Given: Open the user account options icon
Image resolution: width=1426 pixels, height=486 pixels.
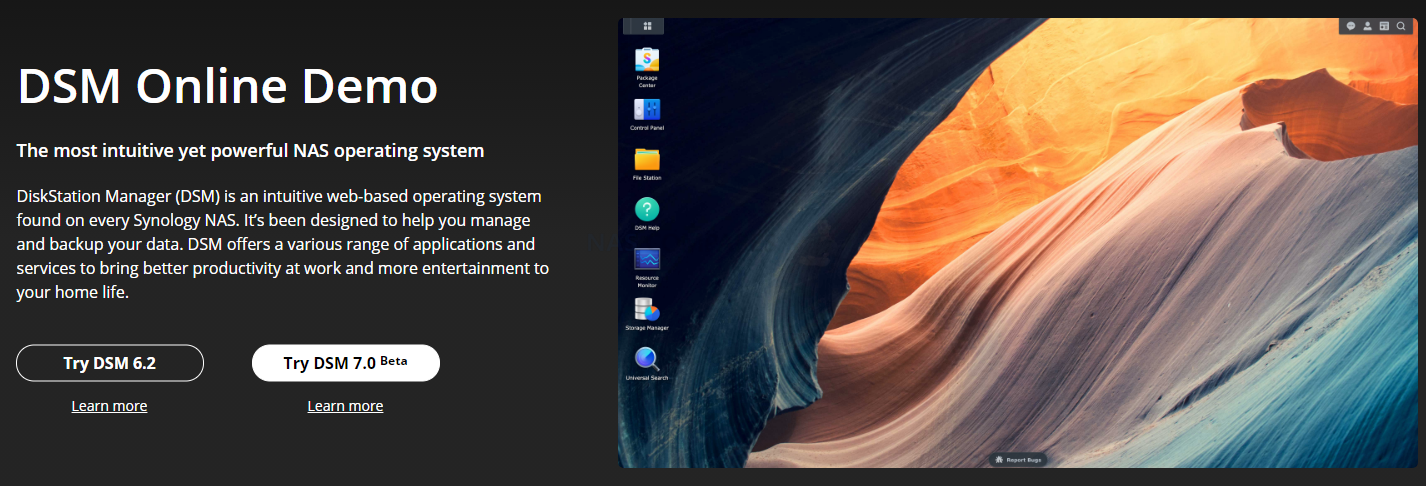Looking at the screenshot, I should [1367, 26].
